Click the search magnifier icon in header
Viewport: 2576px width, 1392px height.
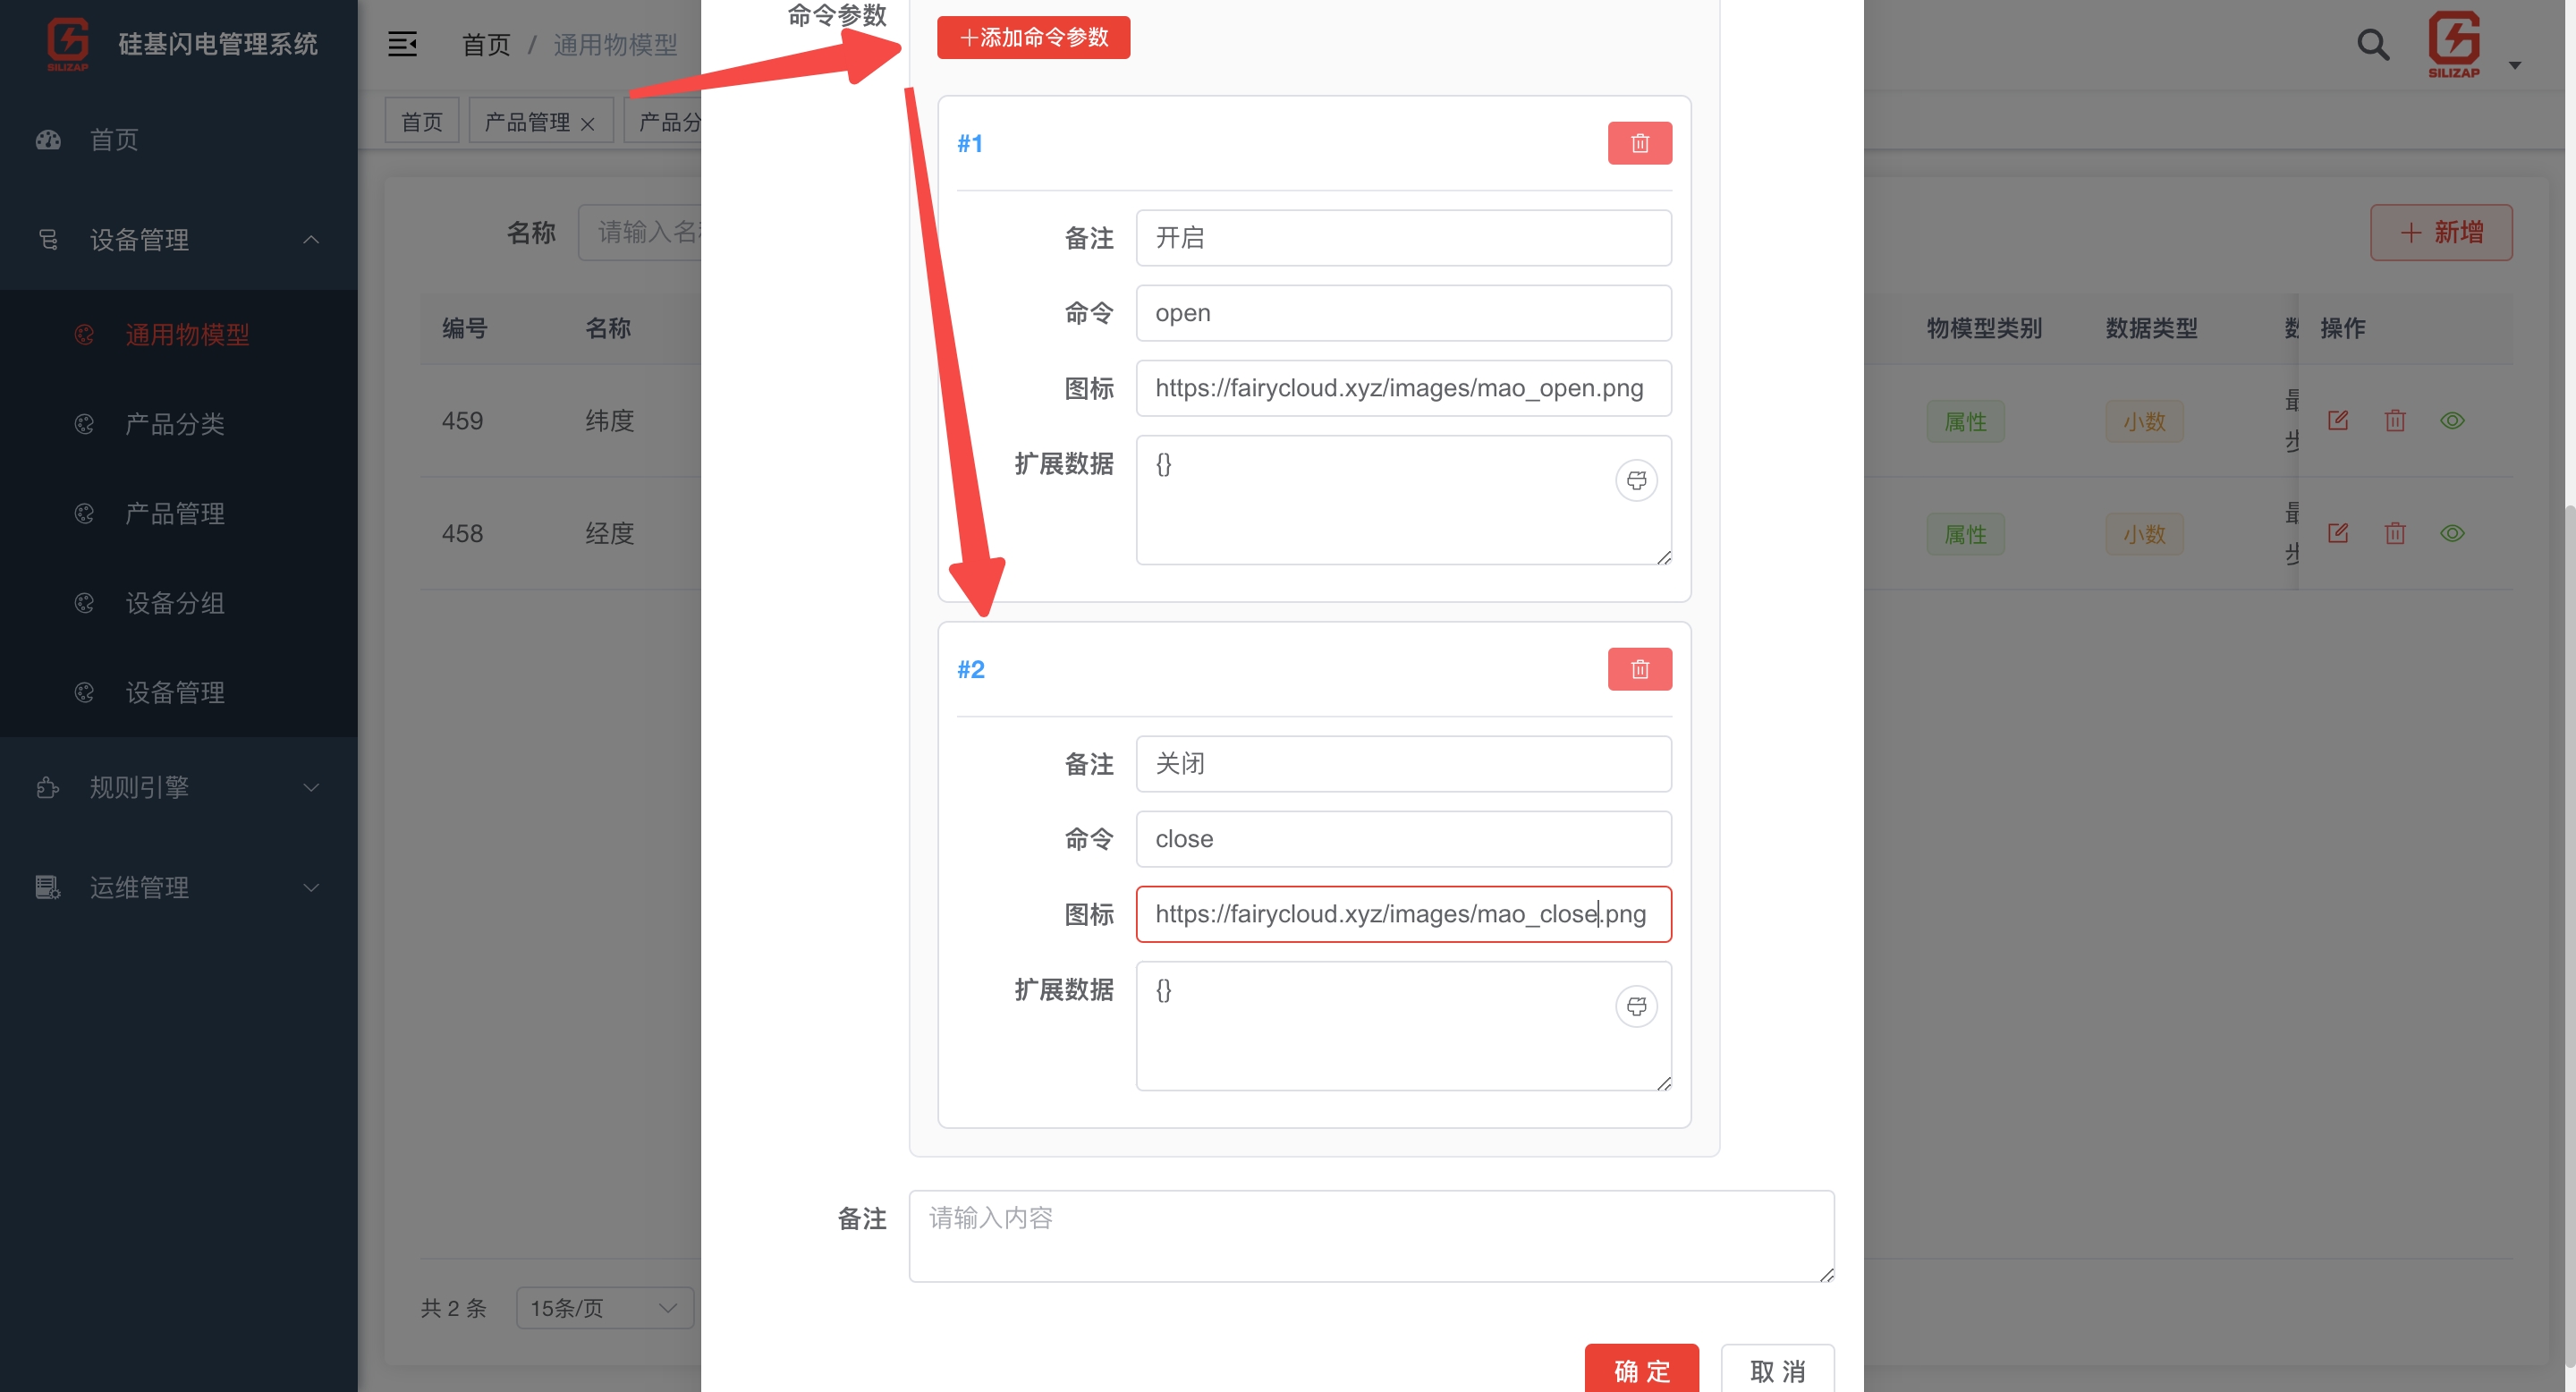[x=2373, y=44]
